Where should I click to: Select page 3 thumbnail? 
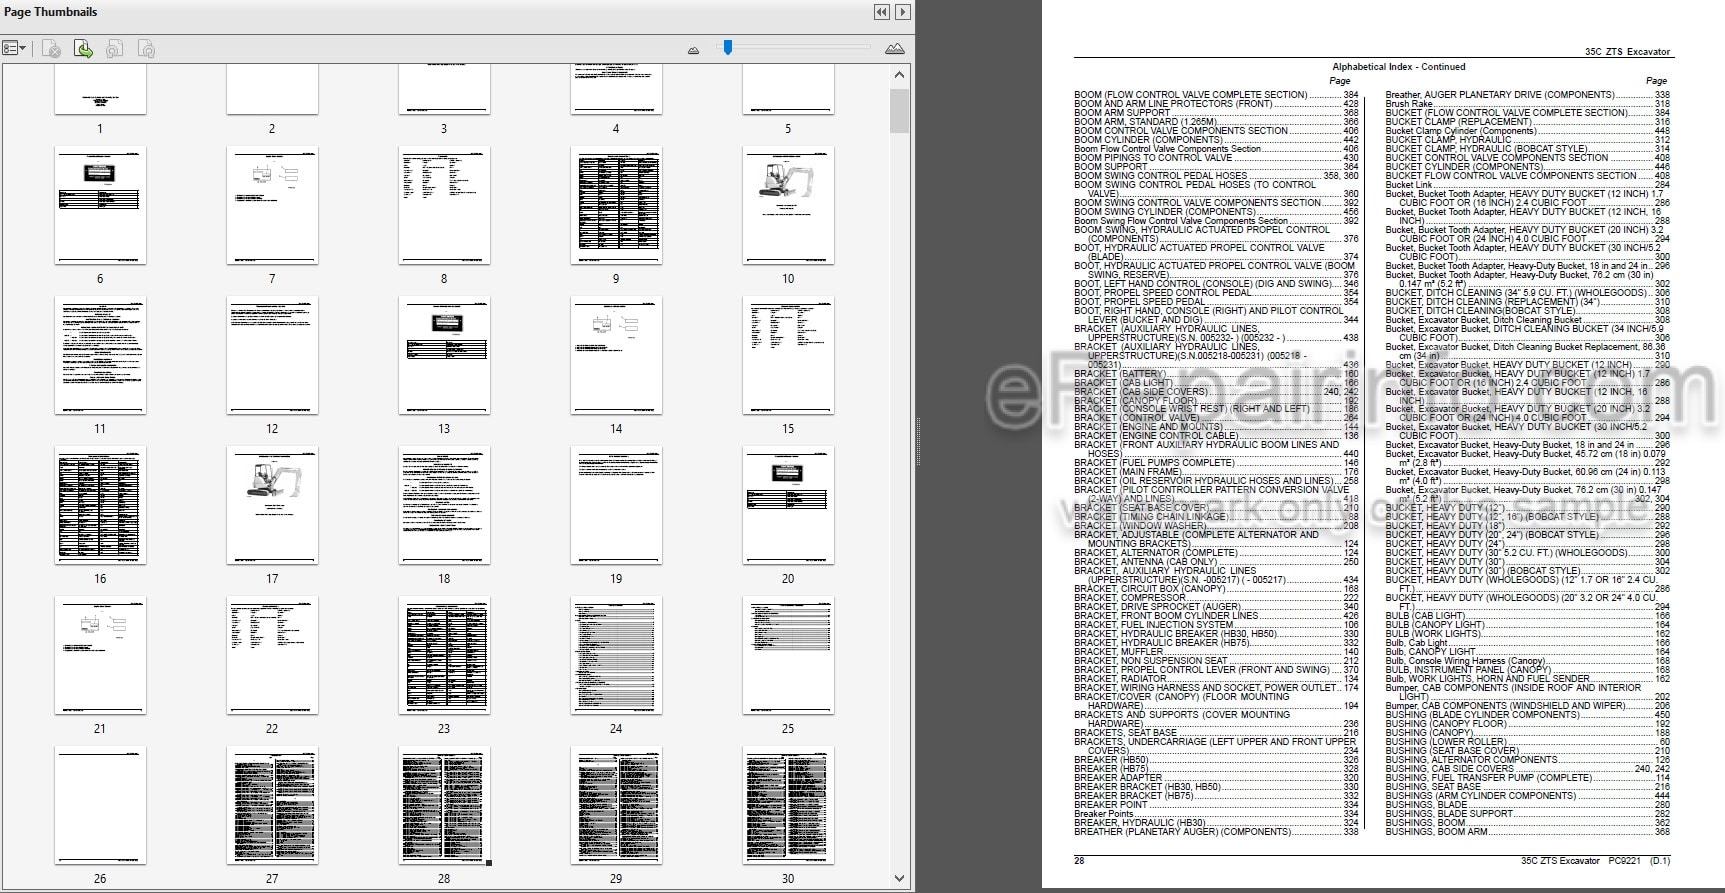tap(444, 90)
